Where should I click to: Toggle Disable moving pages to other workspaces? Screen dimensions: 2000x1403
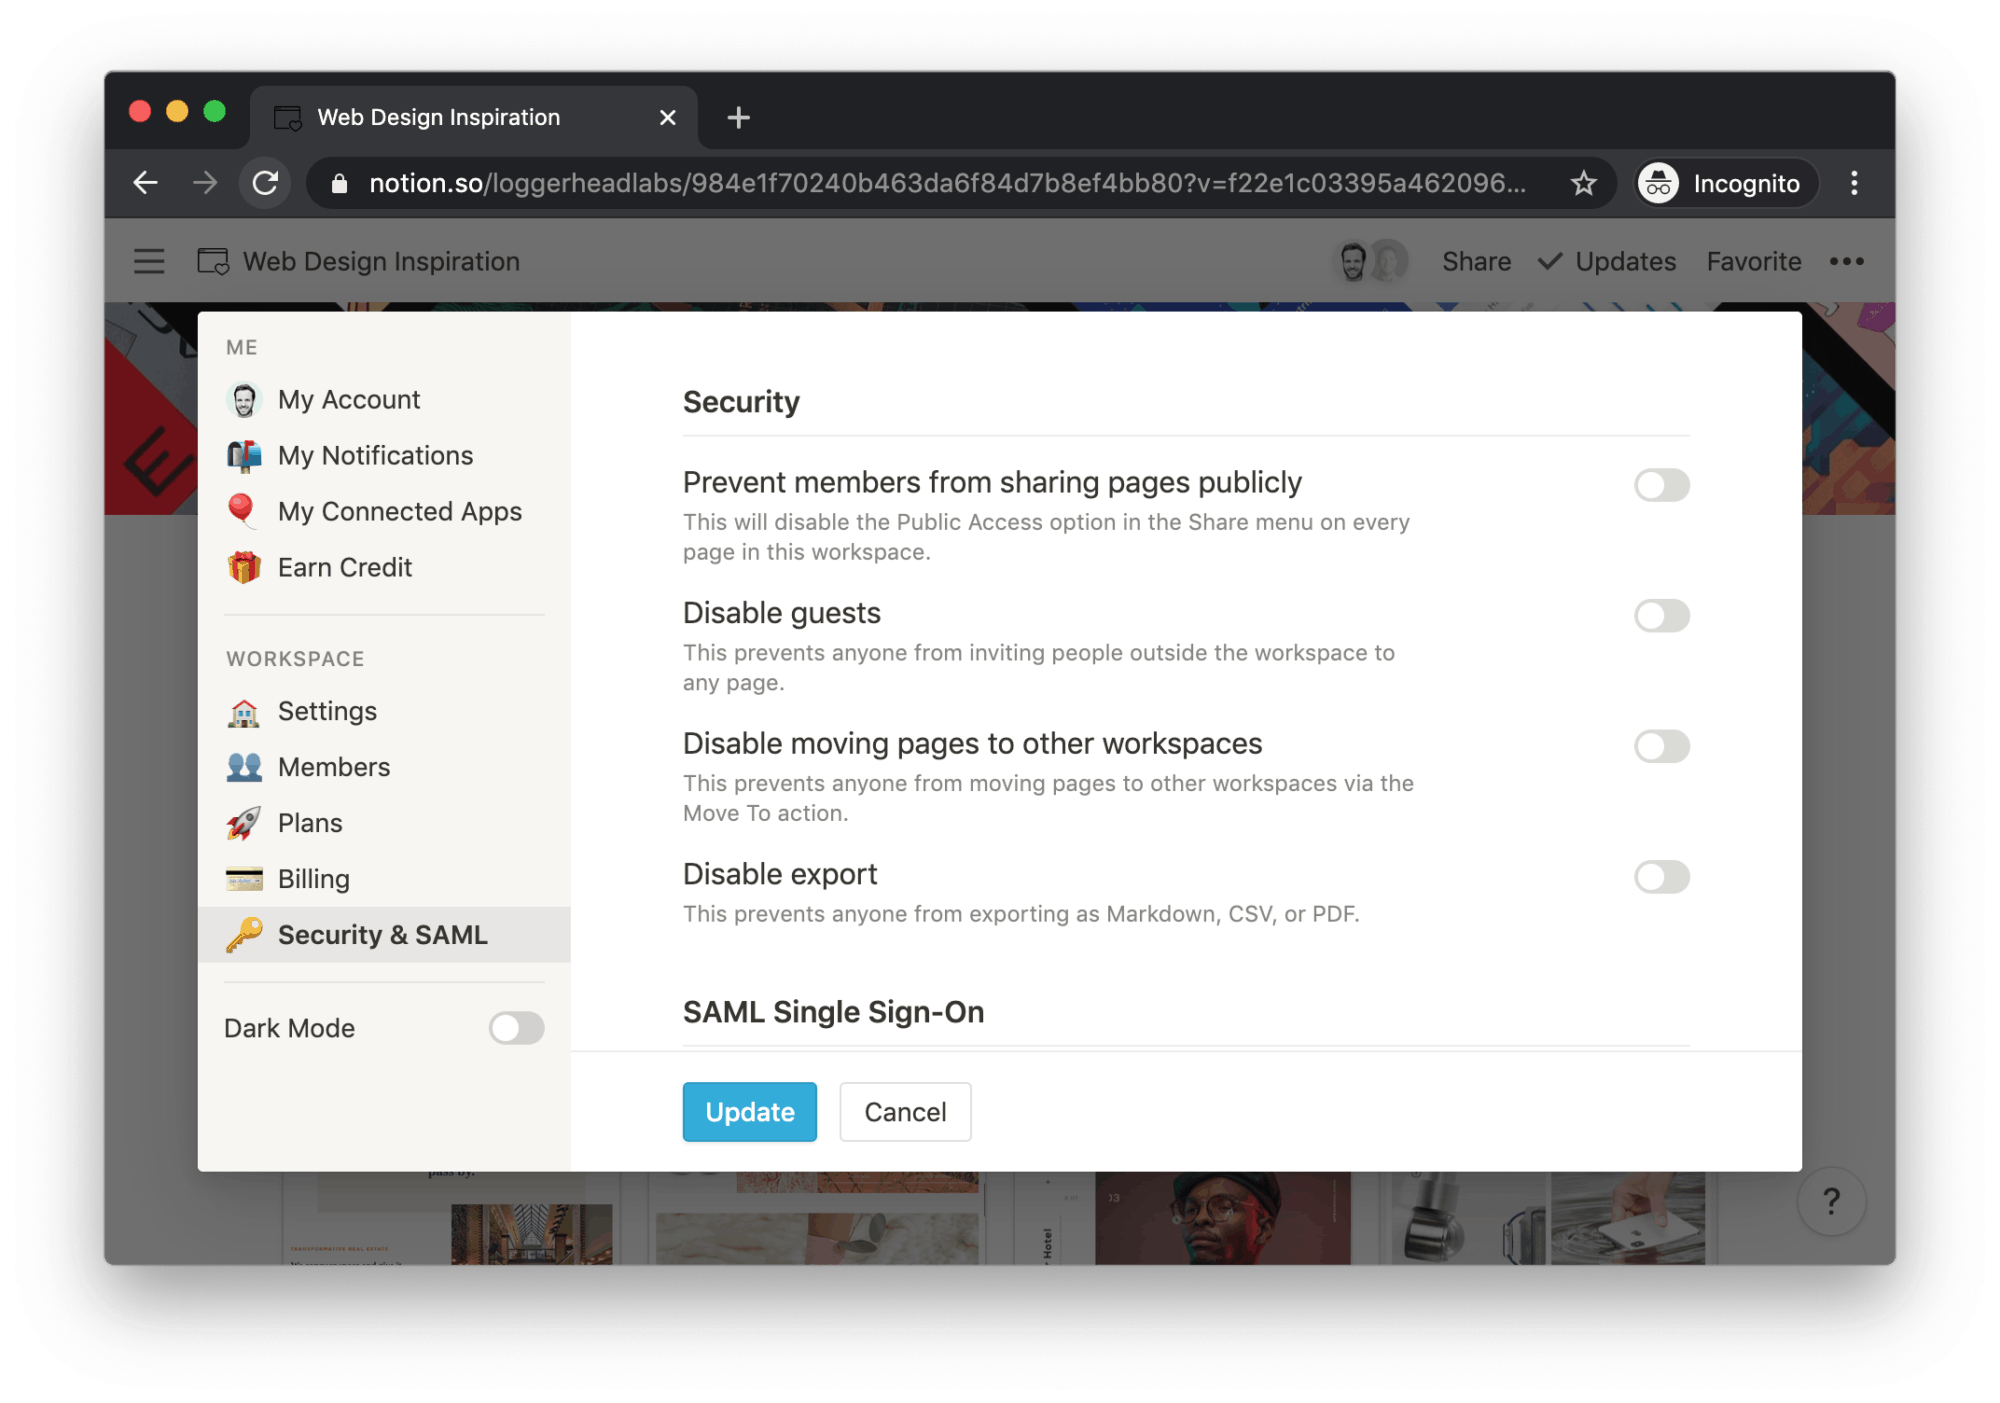(x=1661, y=746)
